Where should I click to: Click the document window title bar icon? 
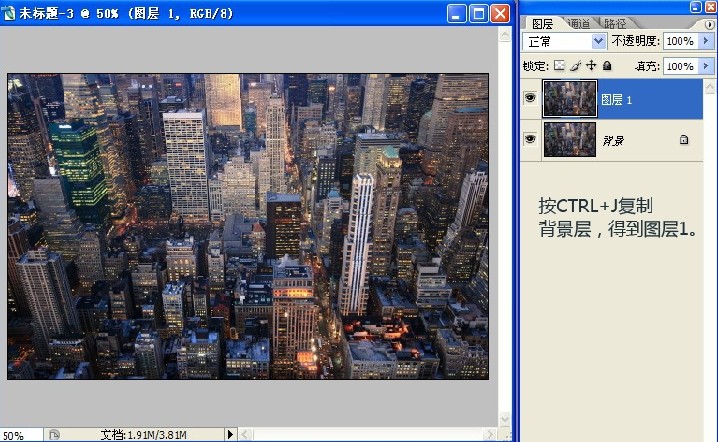10,13
